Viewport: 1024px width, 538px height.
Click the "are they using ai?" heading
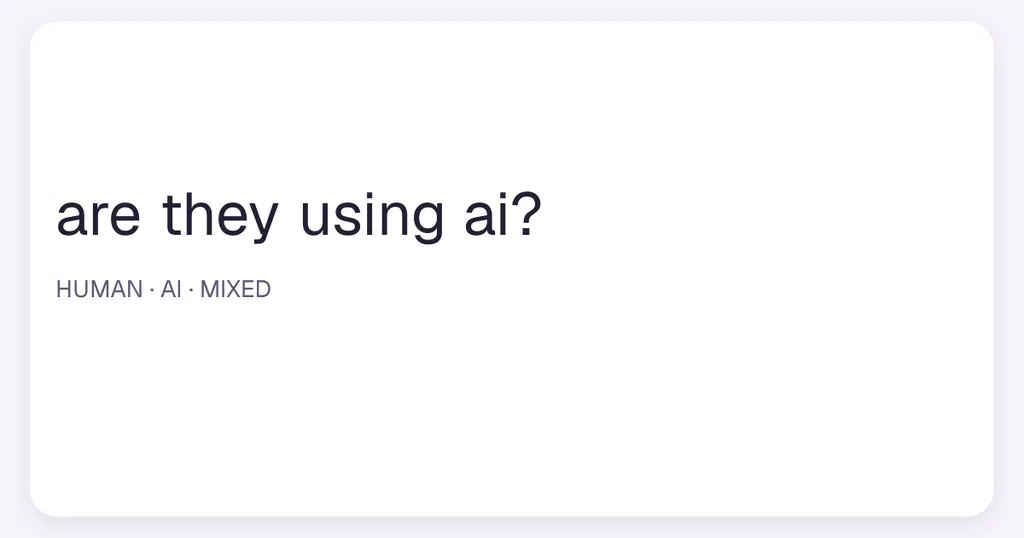coord(299,216)
